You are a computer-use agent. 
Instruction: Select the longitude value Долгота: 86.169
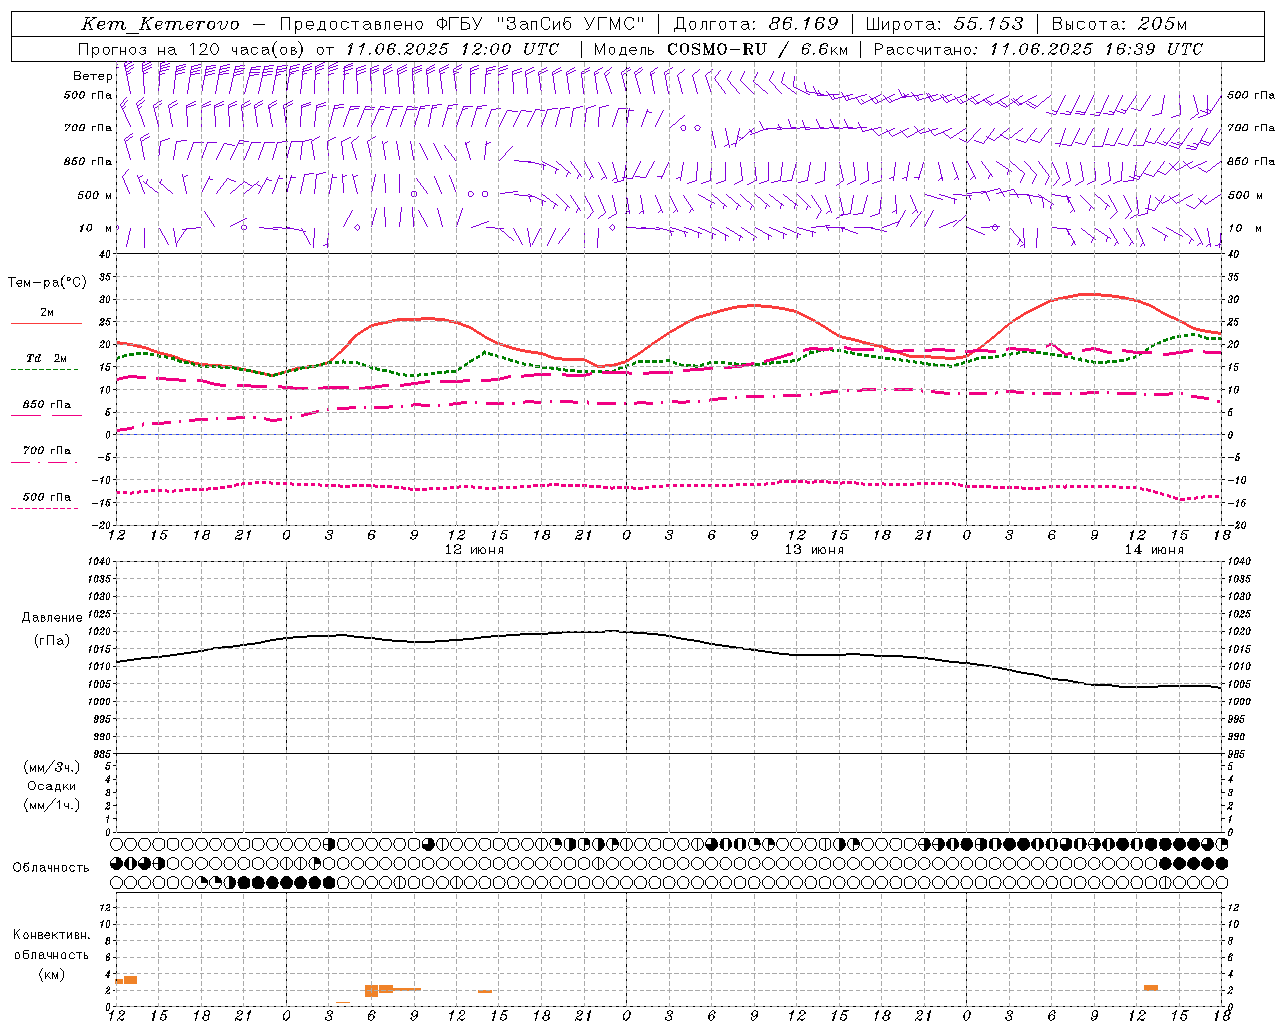(x=755, y=24)
